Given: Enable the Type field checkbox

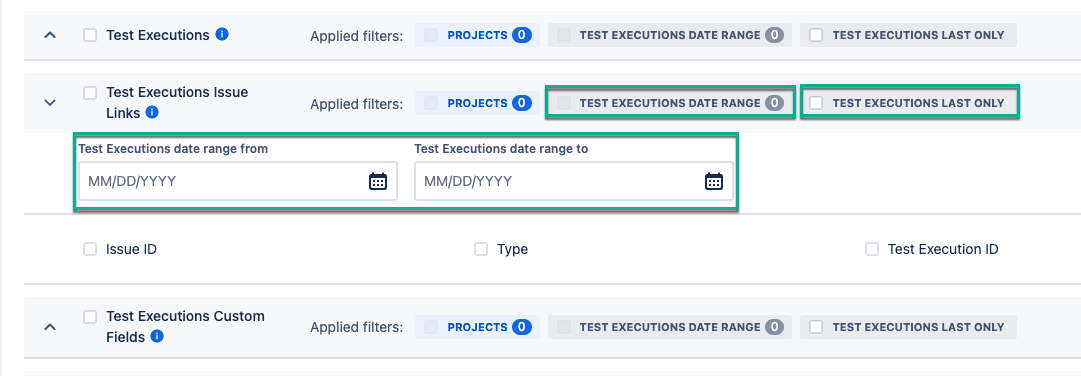Looking at the screenshot, I should 481,249.
